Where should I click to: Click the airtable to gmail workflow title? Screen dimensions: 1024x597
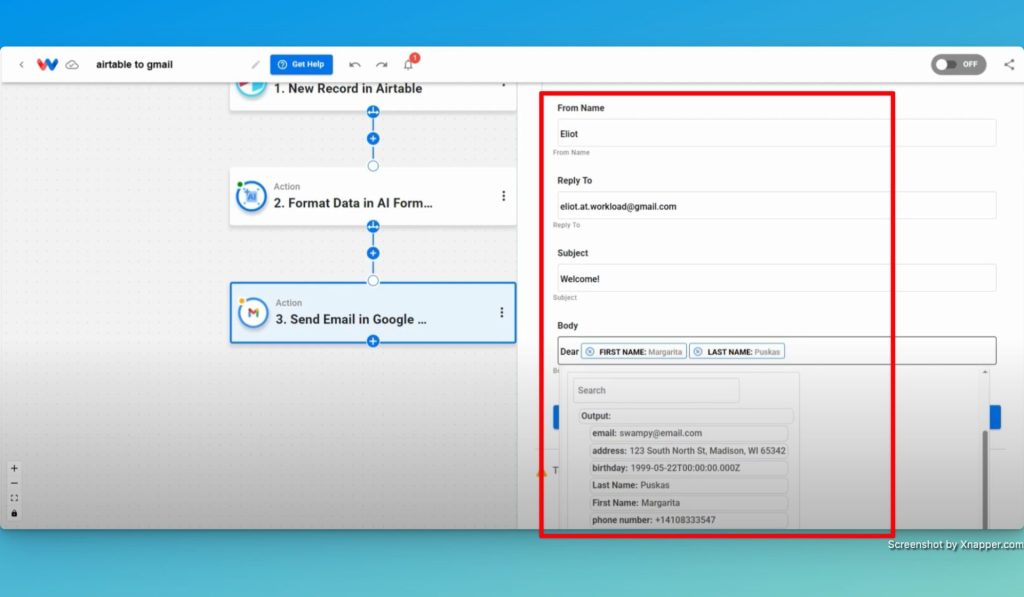[x=135, y=65]
